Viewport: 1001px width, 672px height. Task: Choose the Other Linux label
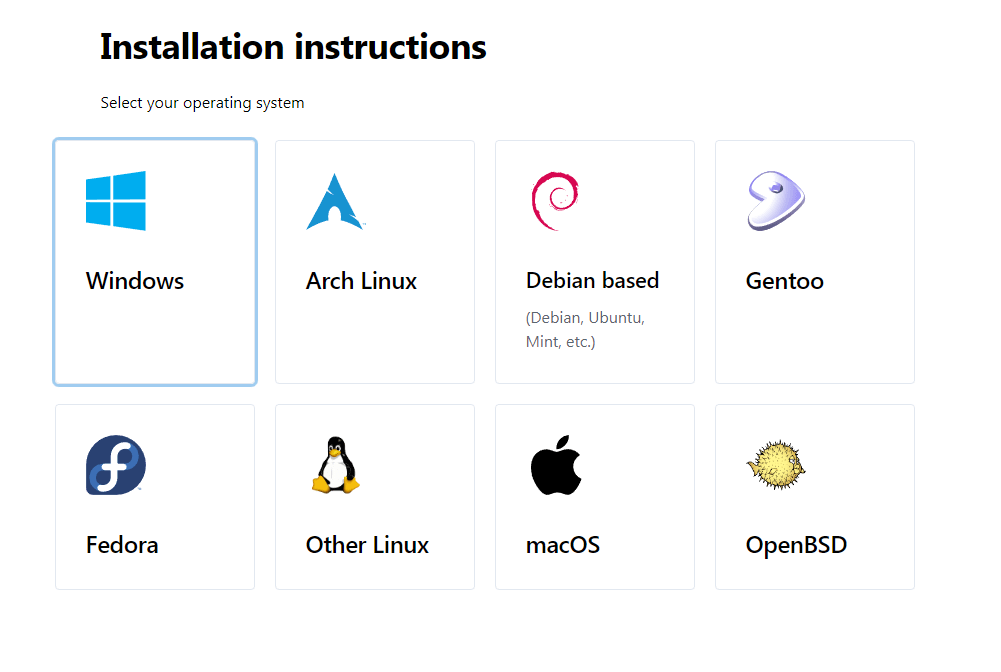coord(367,545)
